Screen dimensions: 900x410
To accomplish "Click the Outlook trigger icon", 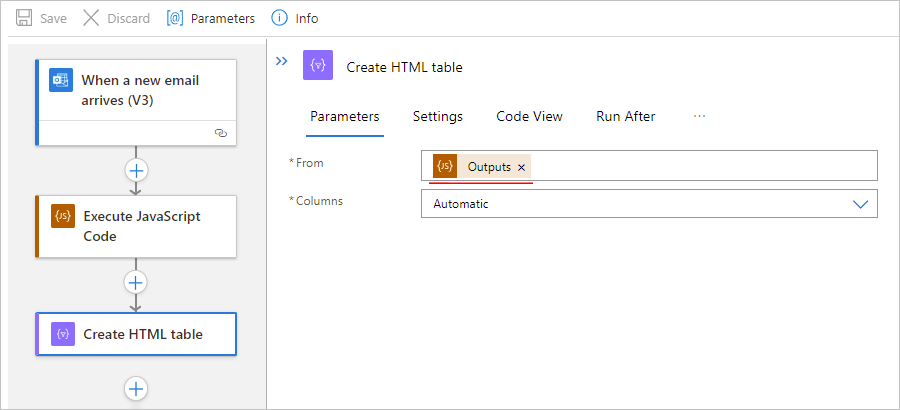I will pyautogui.click(x=61, y=81).
